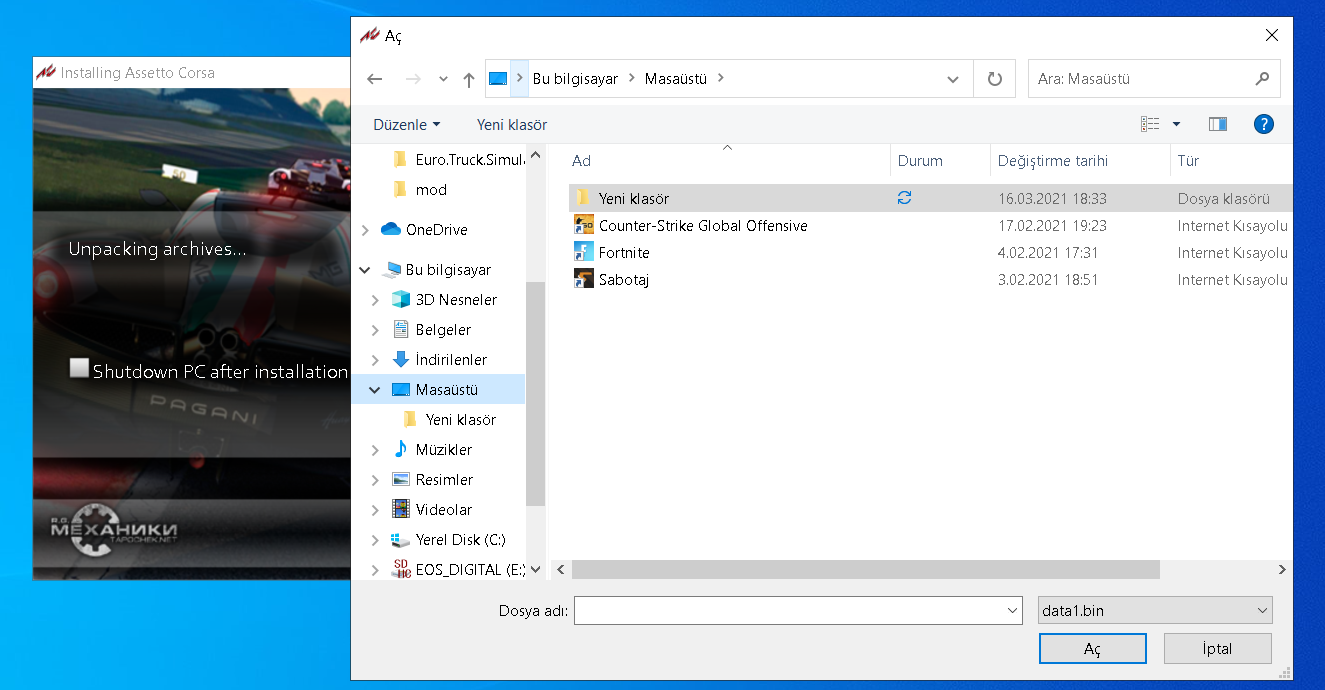Open the view options dropdown arrow
The width and height of the screenshot is (1325, 690).
coord(1176,124)
